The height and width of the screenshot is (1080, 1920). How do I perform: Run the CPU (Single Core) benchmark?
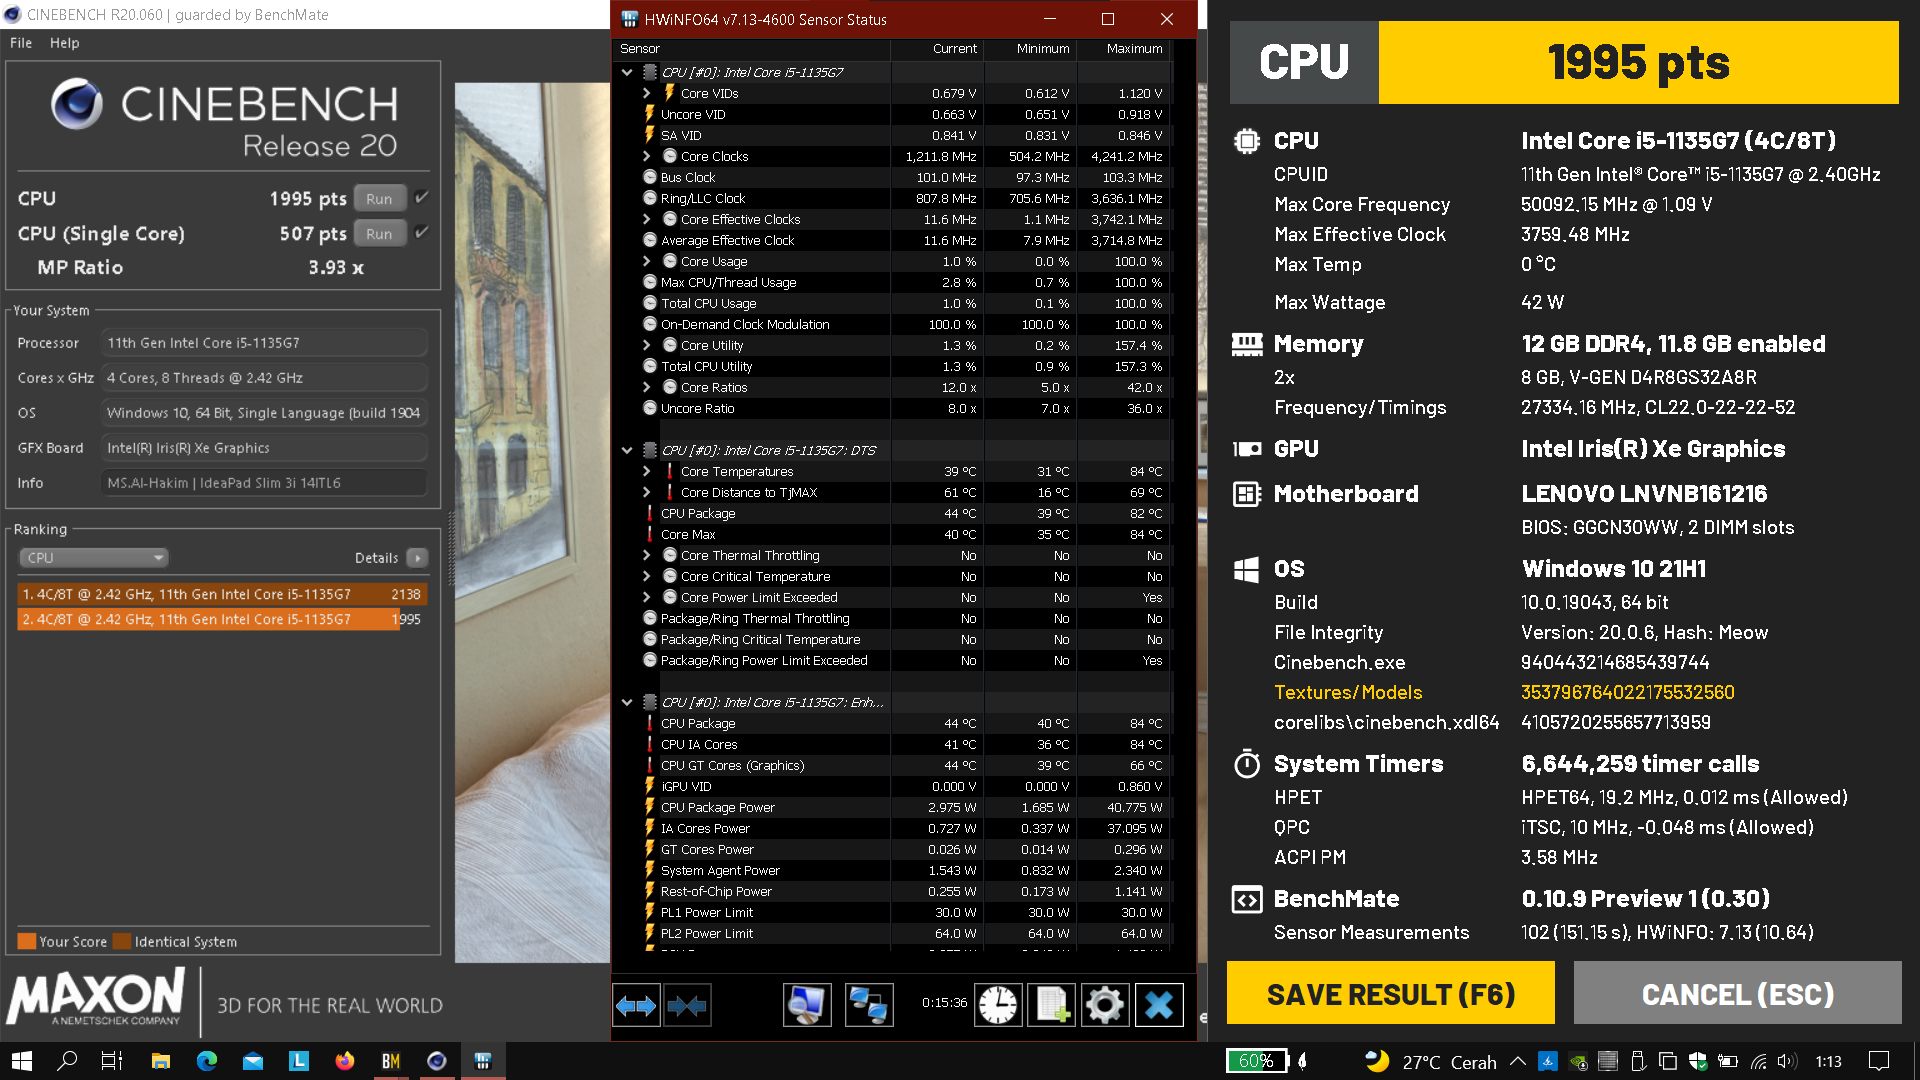[x=379, y=233]
